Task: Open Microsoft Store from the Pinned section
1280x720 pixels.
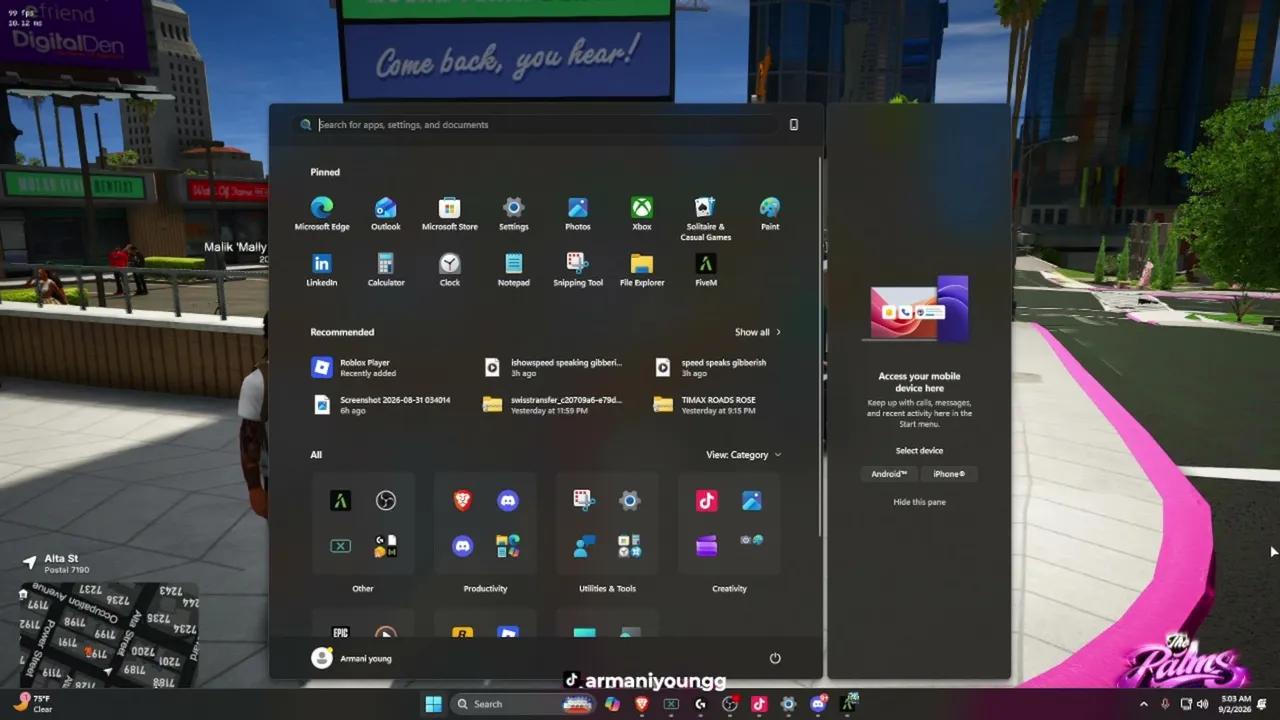Action: (450, 214)
